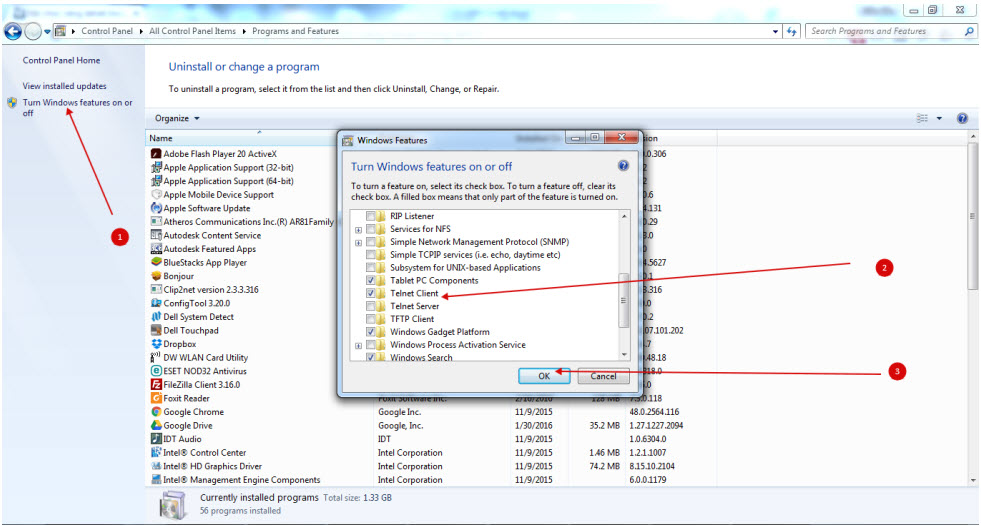
Task: Open the View installed updates link
Action: (x=64, y=86)
